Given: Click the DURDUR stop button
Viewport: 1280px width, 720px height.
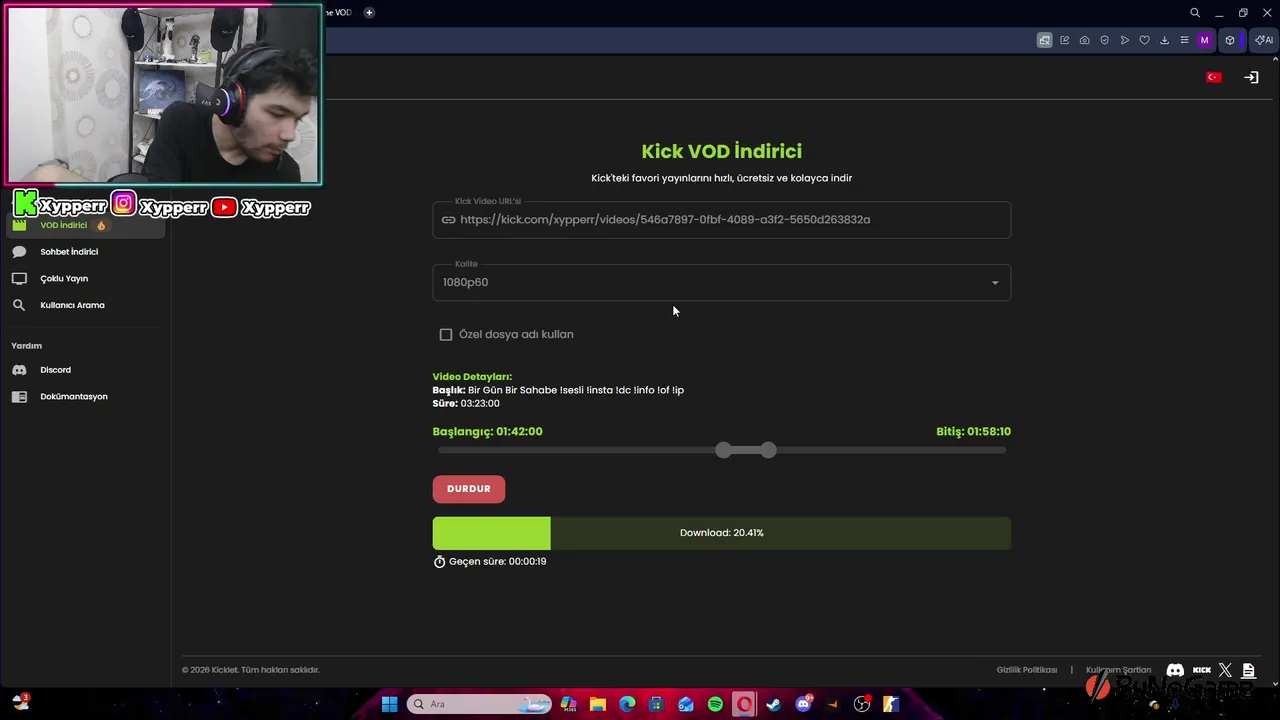Looking at the screenshot, I should point(469,488).
